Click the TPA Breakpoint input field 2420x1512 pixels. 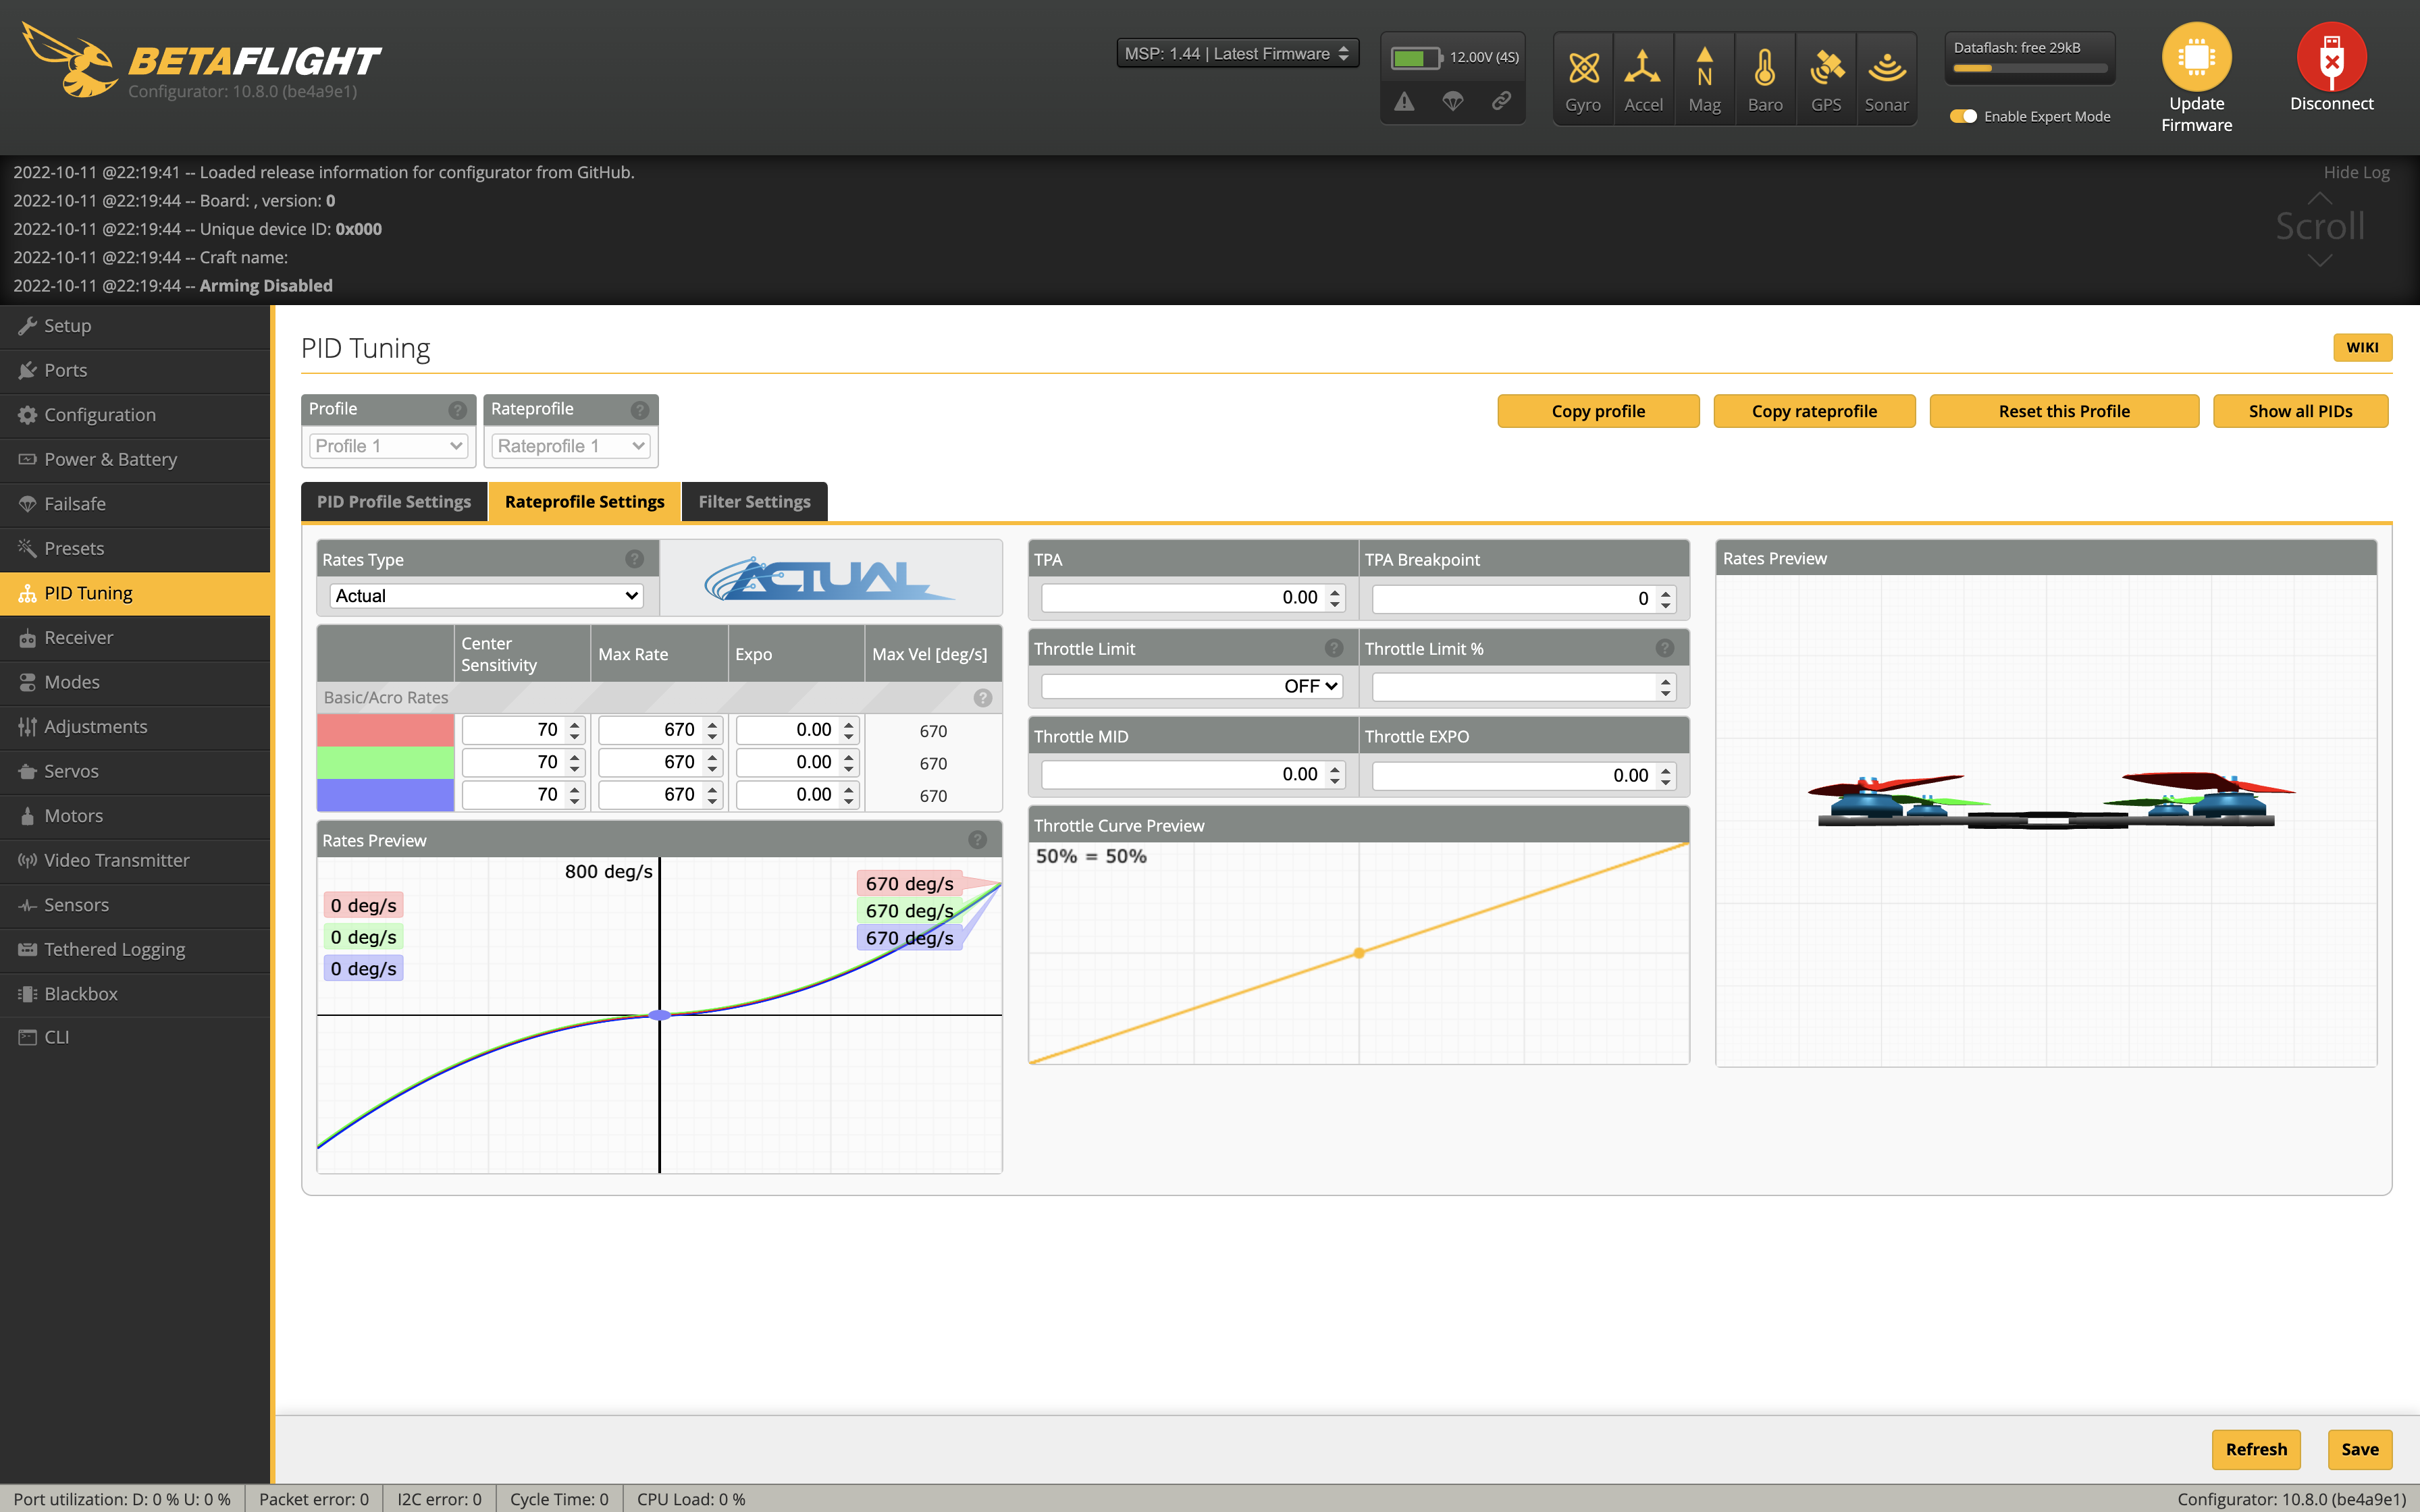tap(1512, 598)
